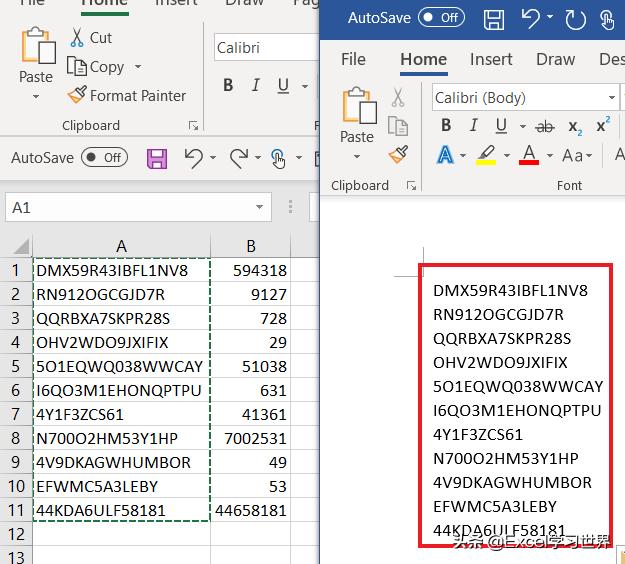This screenshot has width=625, height=564.
Task: Select cell containing 594318
Action: tap(251, 270)
